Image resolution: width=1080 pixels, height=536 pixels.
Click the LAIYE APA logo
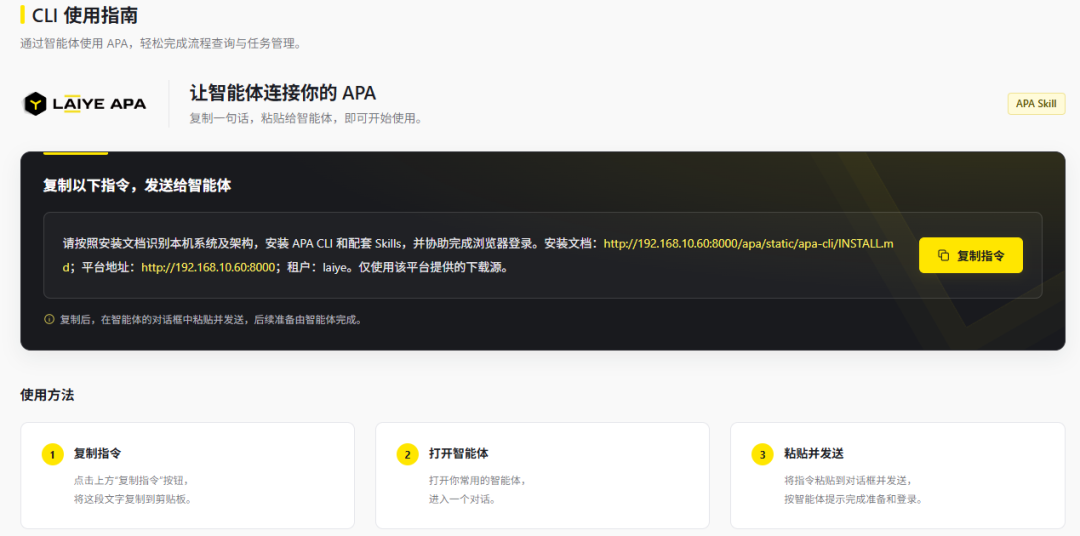pos(85,104)
